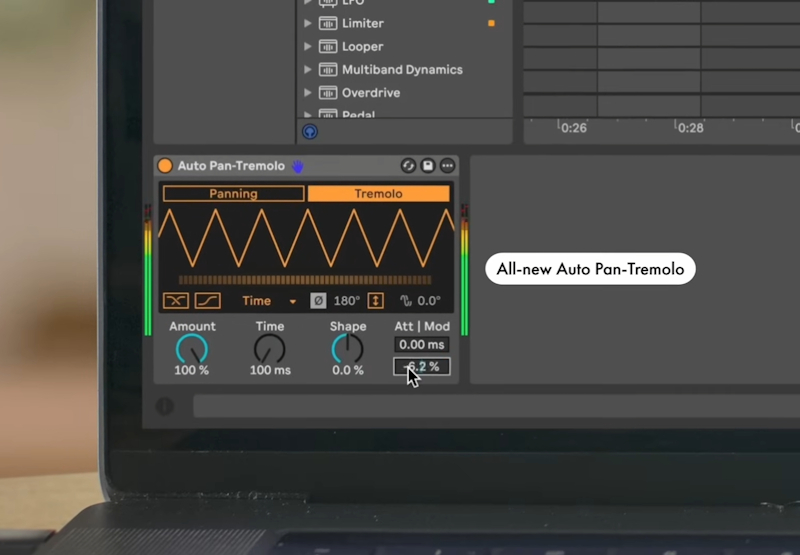
Task: Toggle the browser preview headphone icon
Action: [x=310, y=132]
